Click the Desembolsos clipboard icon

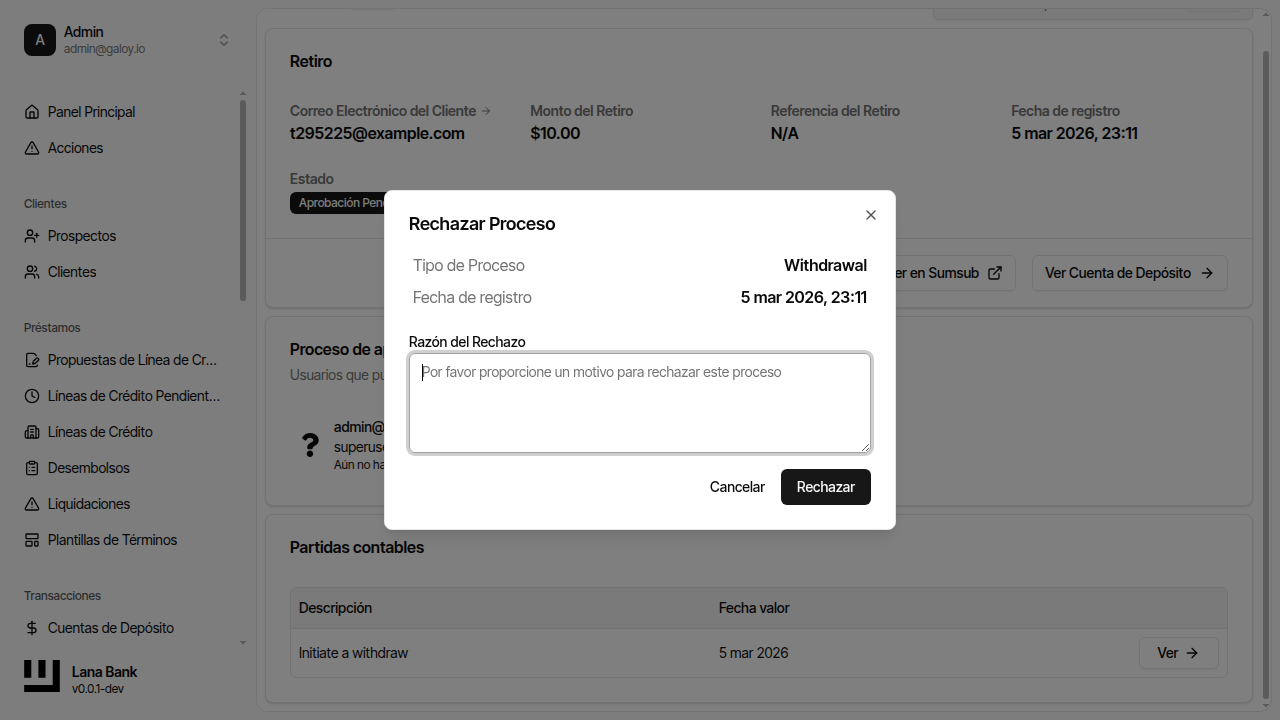(32, 468)
